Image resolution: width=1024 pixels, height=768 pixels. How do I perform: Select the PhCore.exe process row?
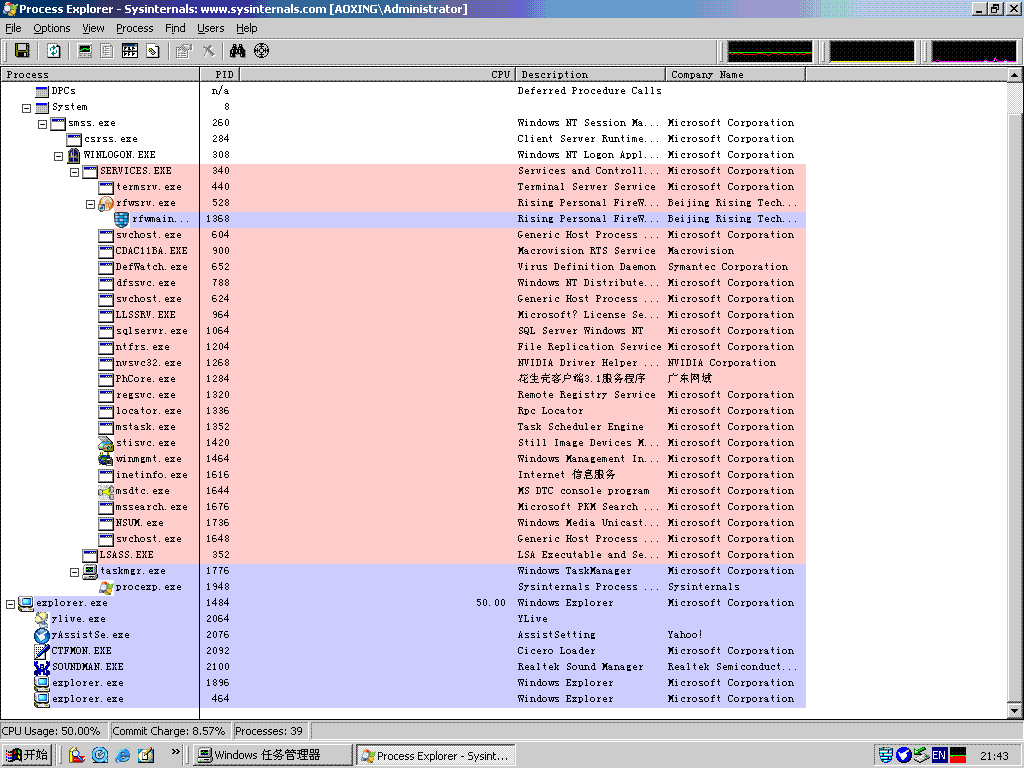coord(403,379)
